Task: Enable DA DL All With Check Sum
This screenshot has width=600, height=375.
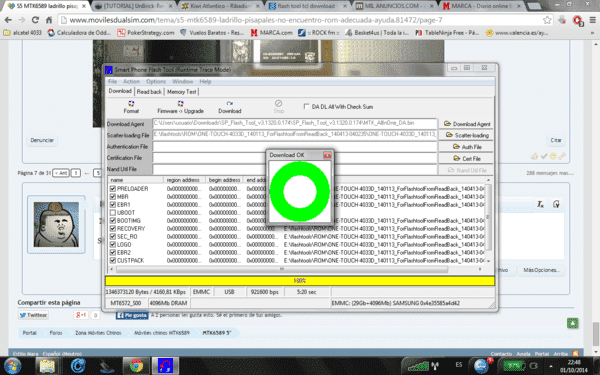Action: (x=306, y=106)
